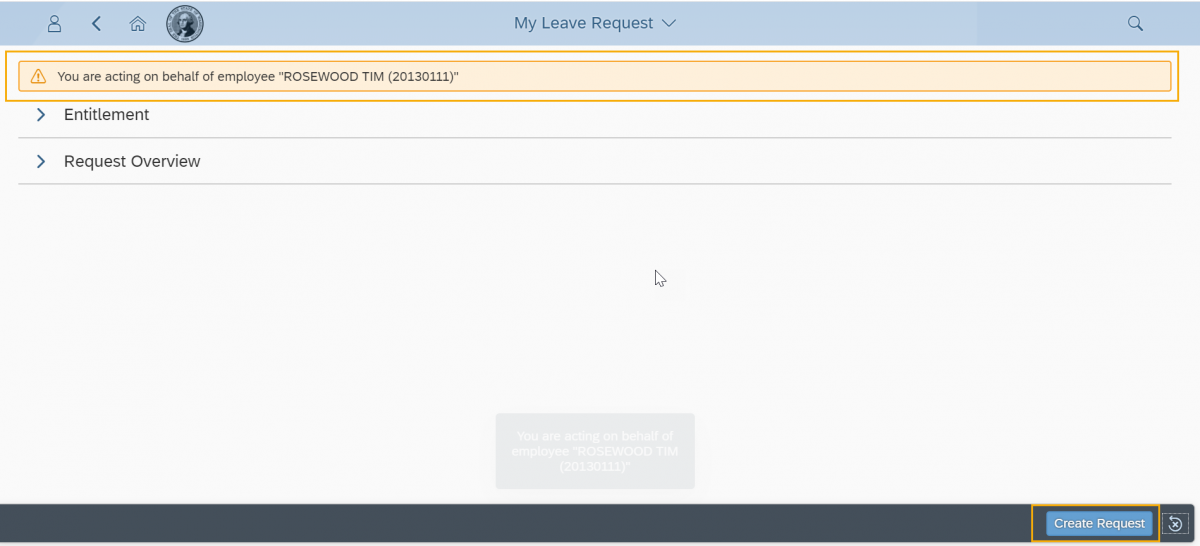Expand the Request Overview section chevron
This screenshot has height=546, width=1200.
tap(41, 162)
